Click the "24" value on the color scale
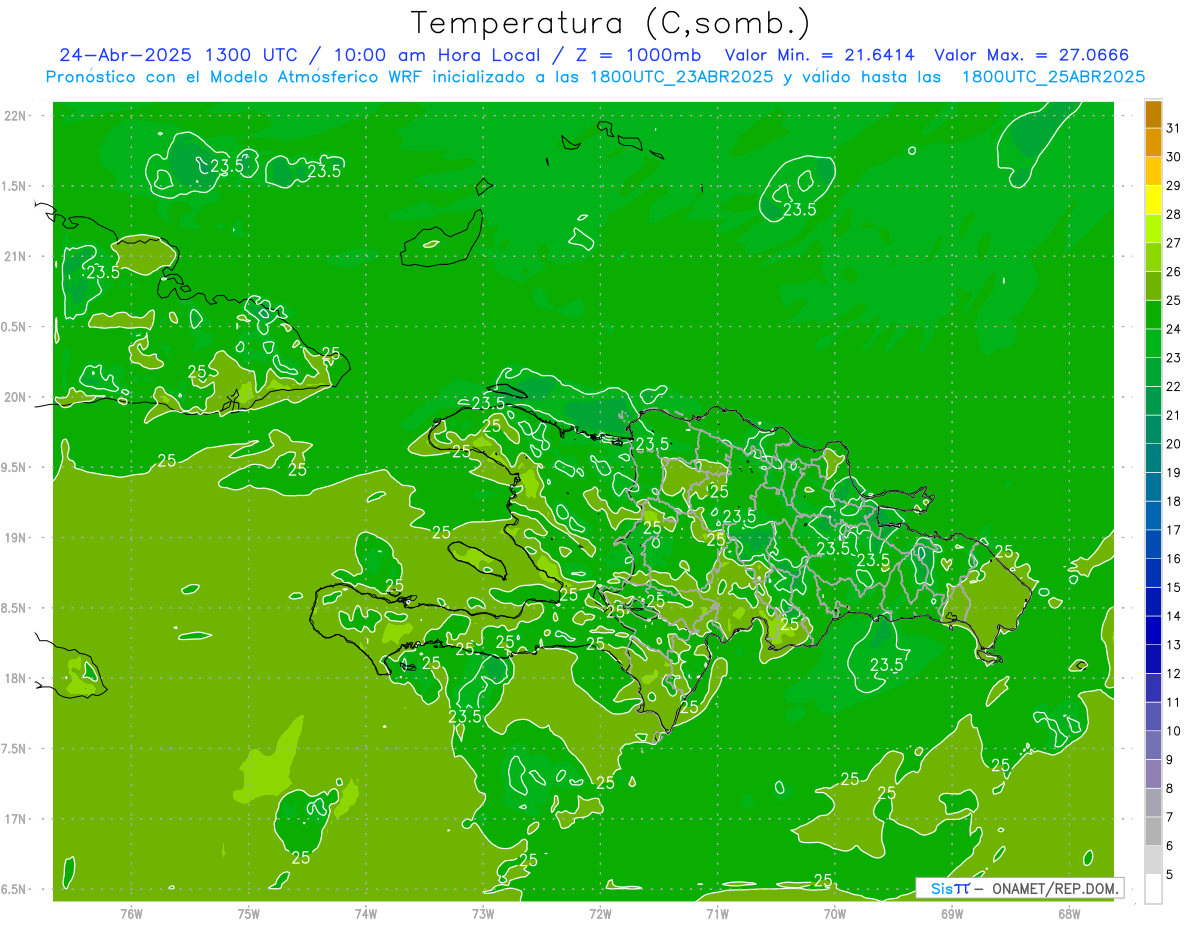 (x=1174, y=329)
